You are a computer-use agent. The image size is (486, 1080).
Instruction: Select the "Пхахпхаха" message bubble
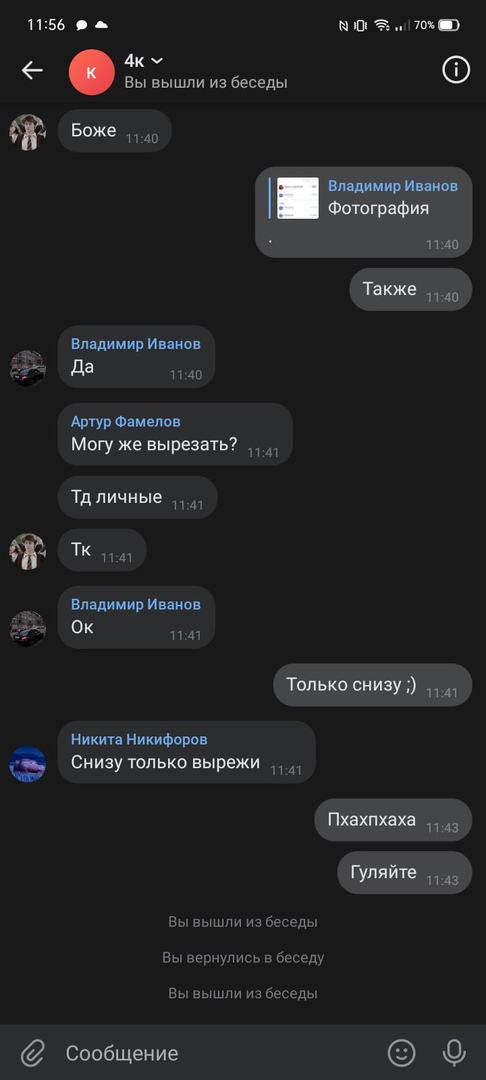tap(393, 820)
